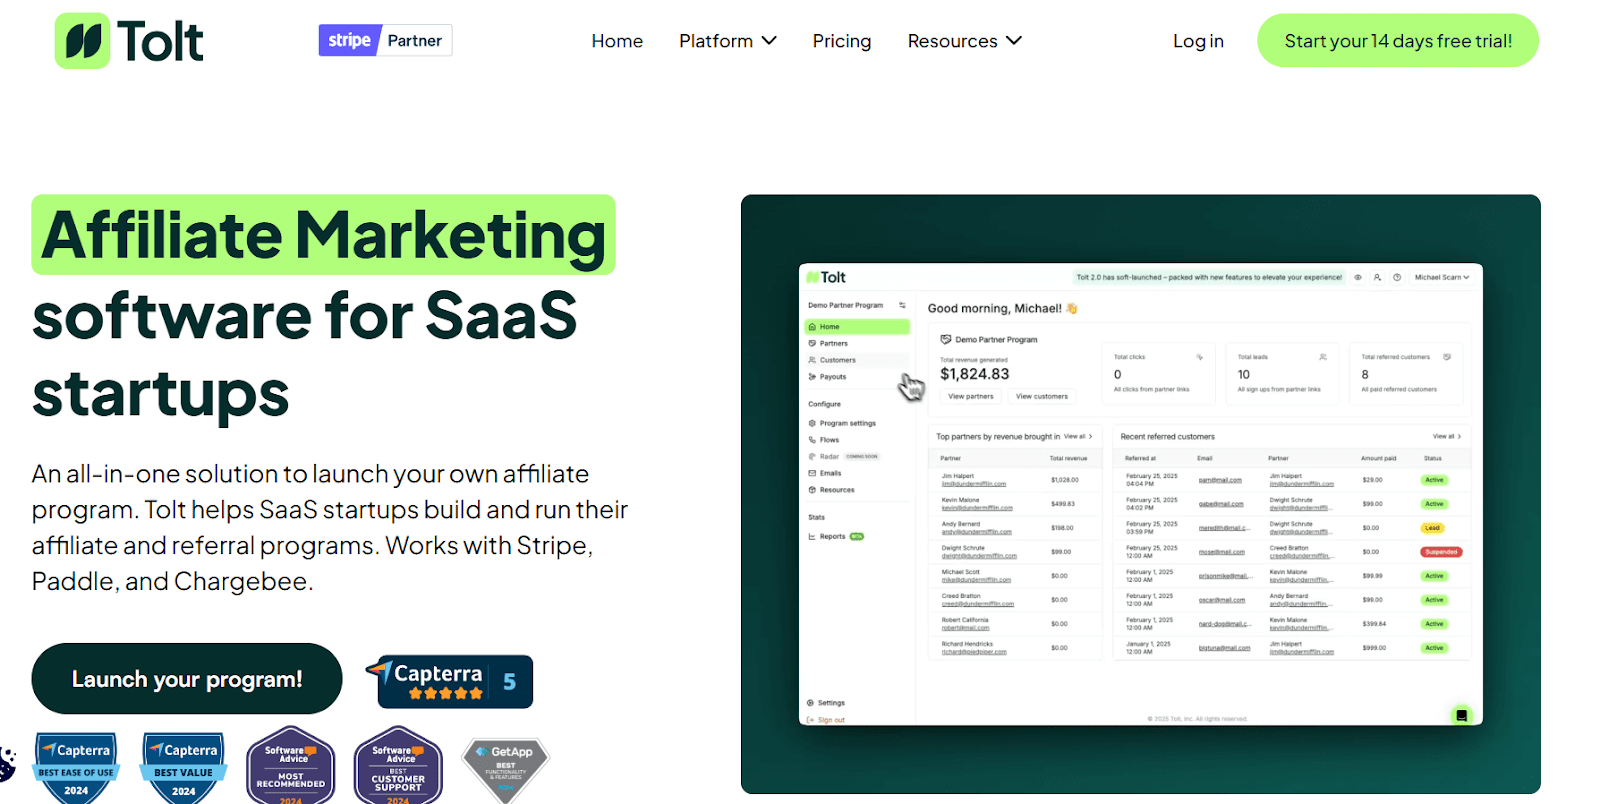Expand the Platform dropdown menu
Image resolution: width=1600 pixels, height=804 pixels.
pyautogui.click(x=727, y=41)
